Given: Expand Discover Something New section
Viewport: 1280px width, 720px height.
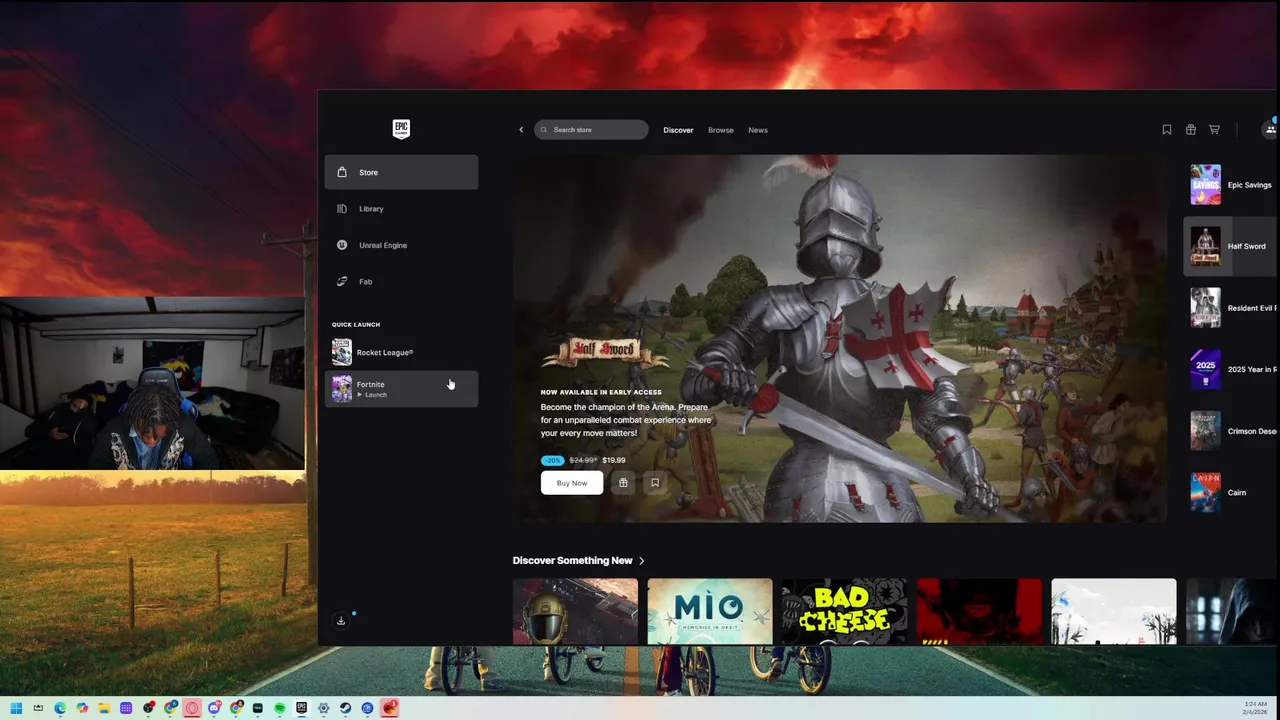Looking at the screenshot, I should (579, 561).
